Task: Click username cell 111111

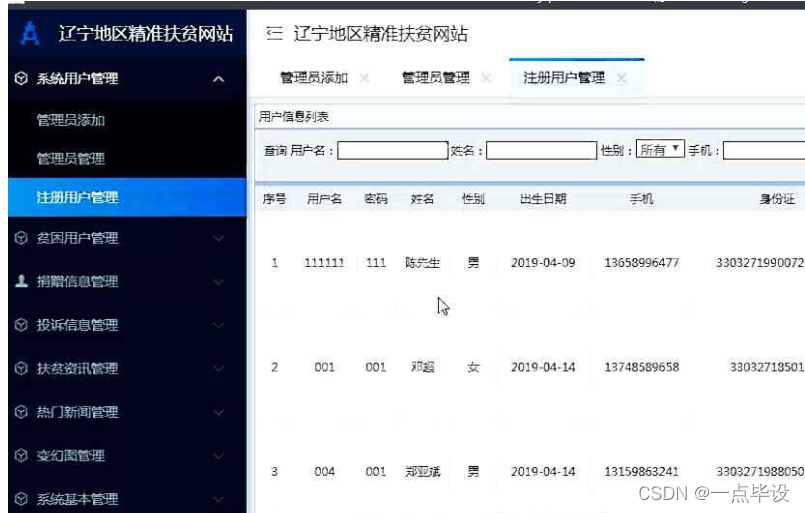Action: tap(324, 263)
